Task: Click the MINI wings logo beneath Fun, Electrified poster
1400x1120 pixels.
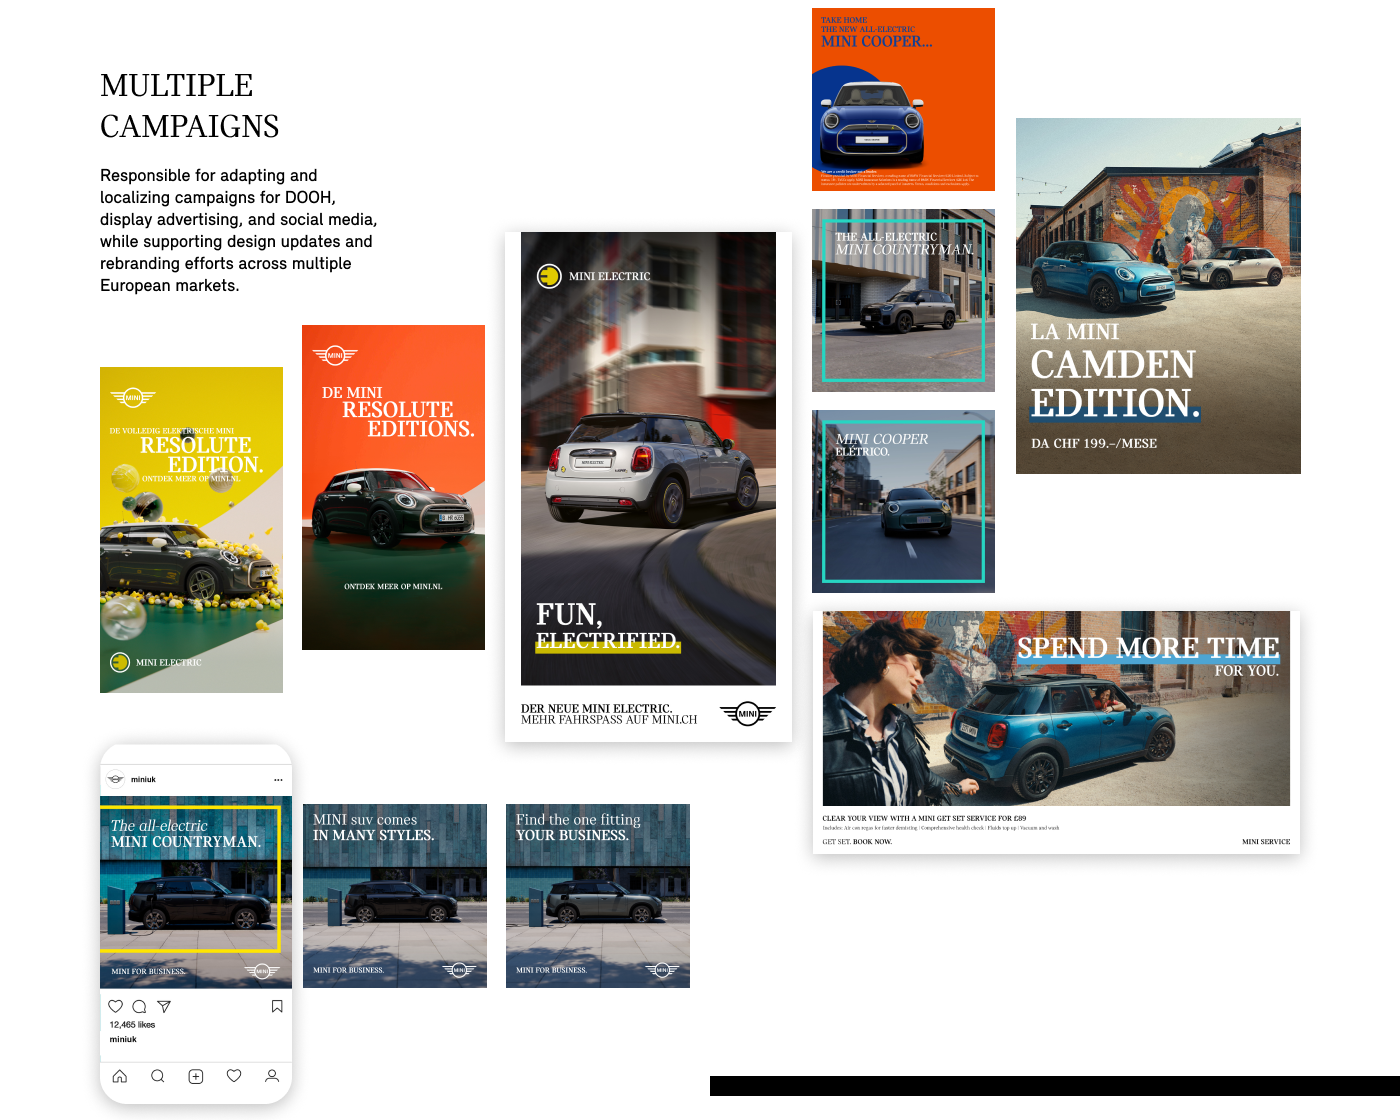Action: point(748,713)
